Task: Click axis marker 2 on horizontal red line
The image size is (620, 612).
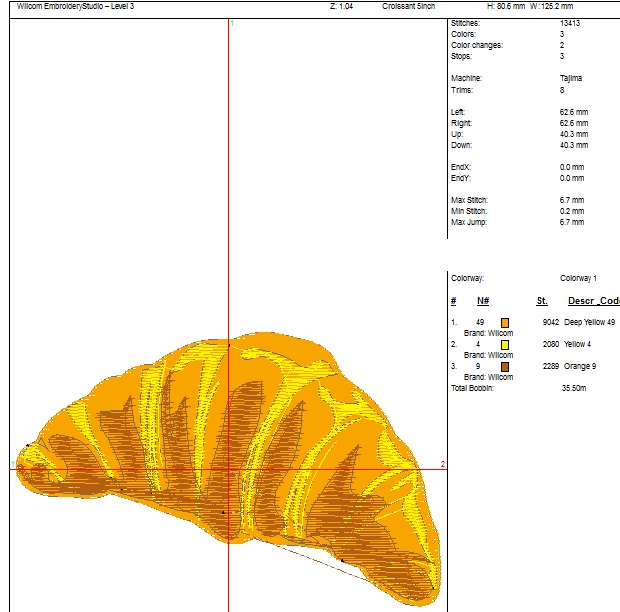Action: pos(442,464)
